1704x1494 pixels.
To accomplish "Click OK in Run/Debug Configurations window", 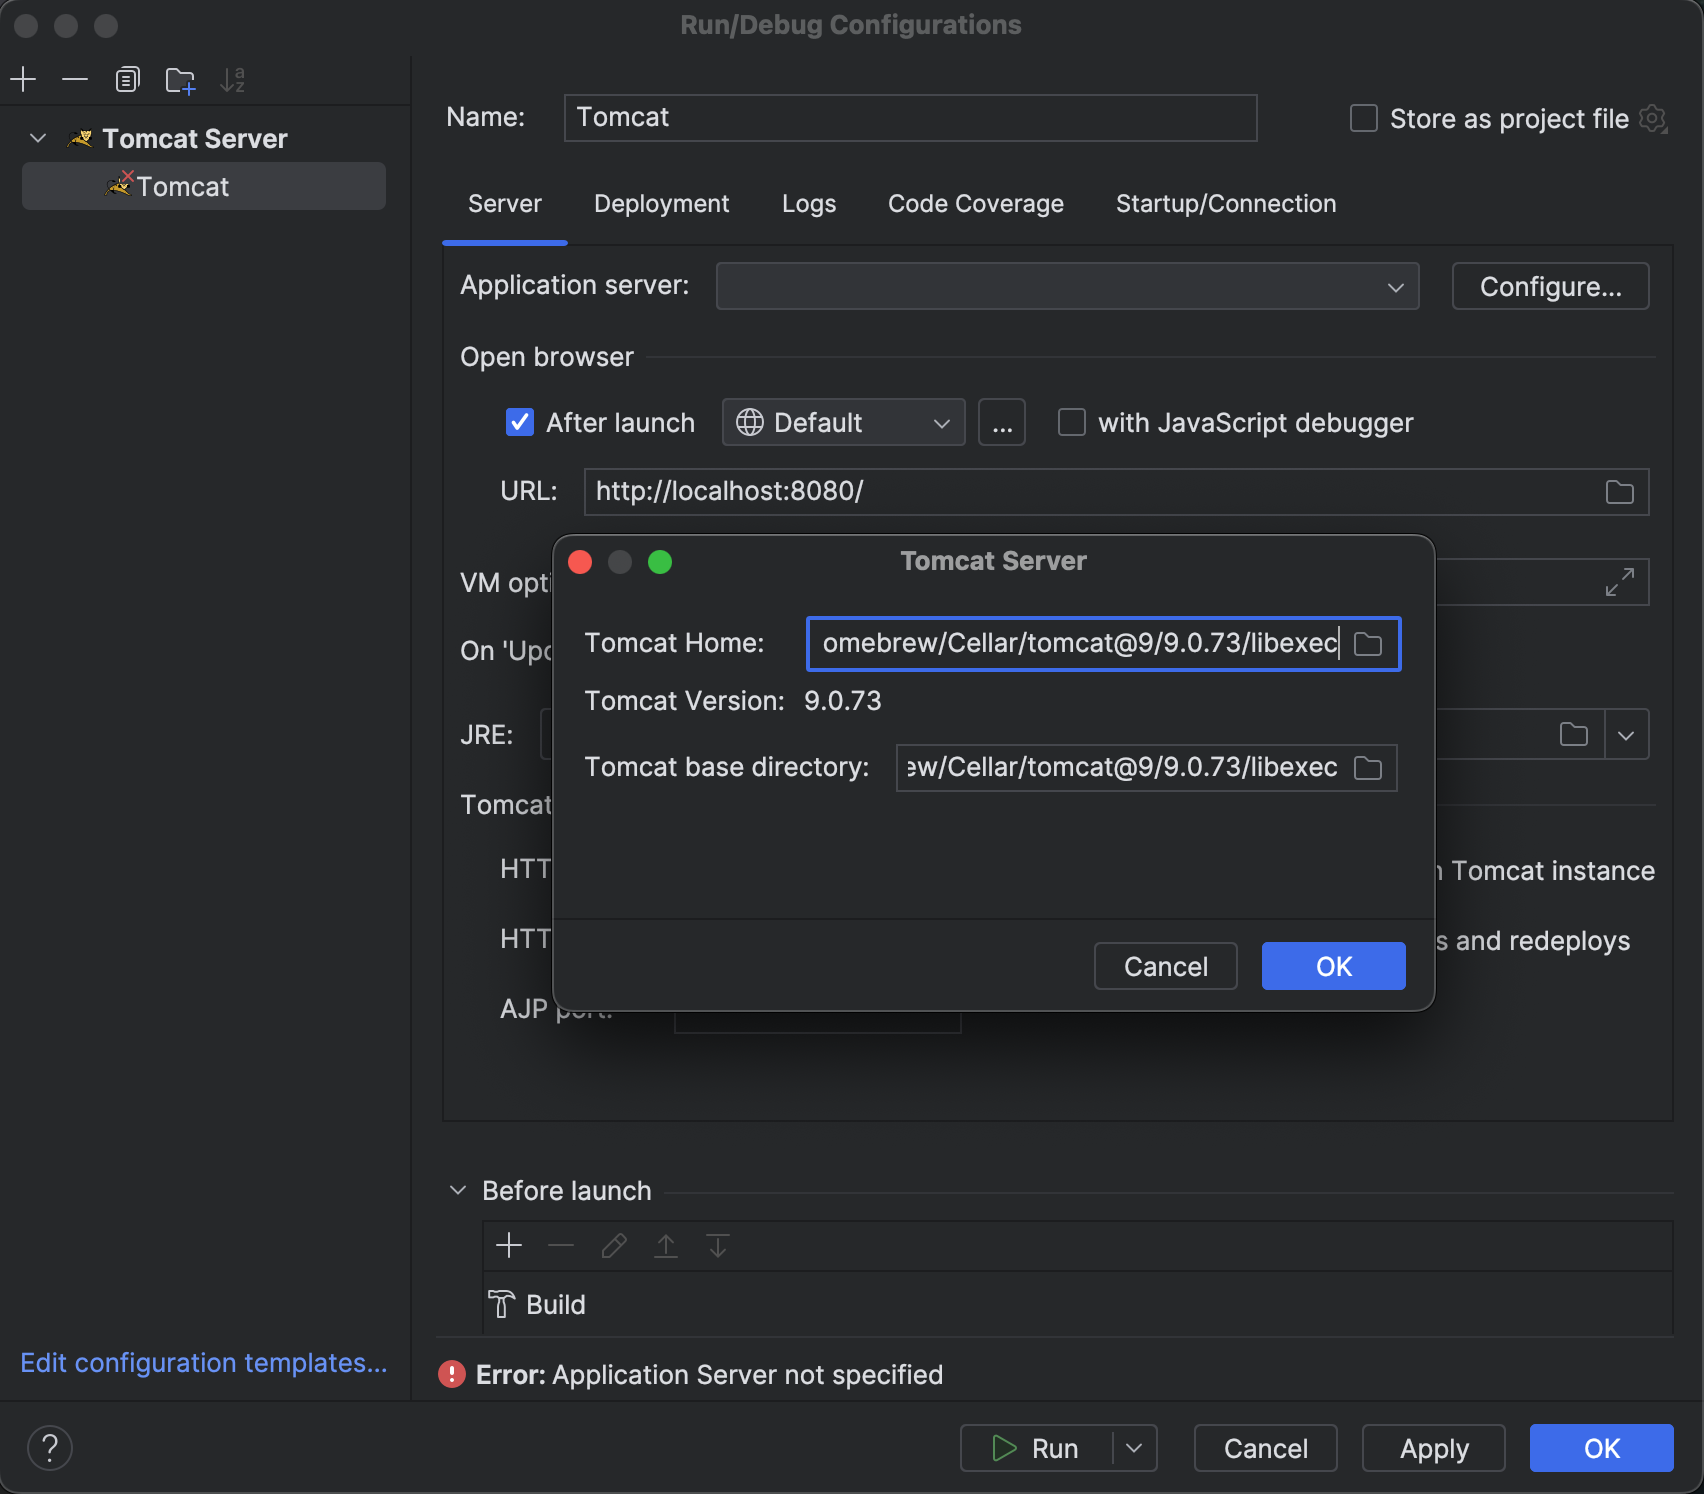I will pos(1602,1448).
